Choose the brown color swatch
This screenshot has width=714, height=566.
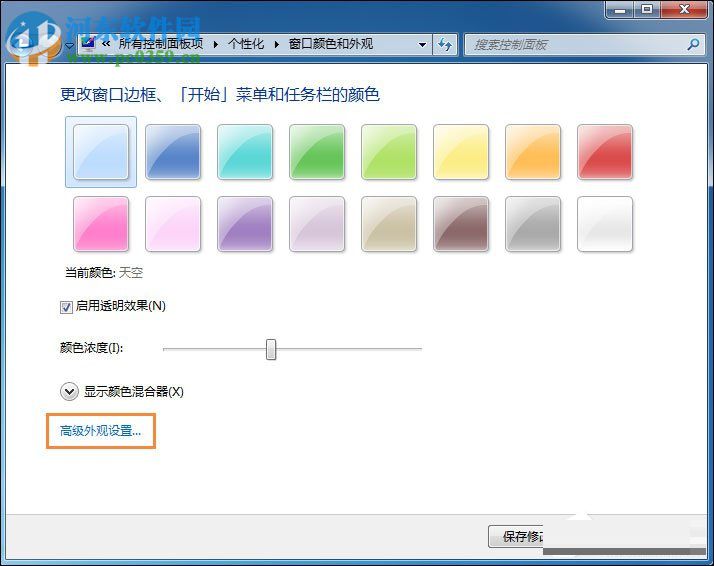461,224
